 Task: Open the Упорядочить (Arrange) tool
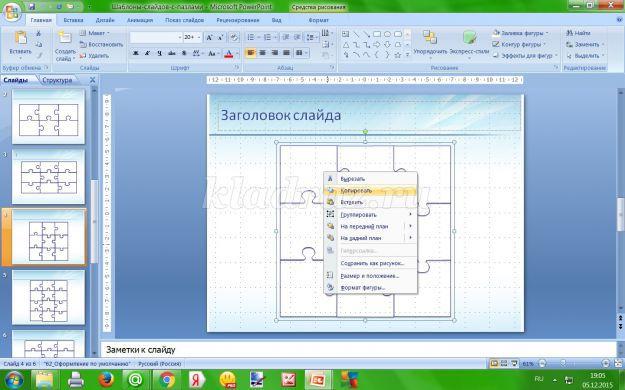tap(430, 39)
